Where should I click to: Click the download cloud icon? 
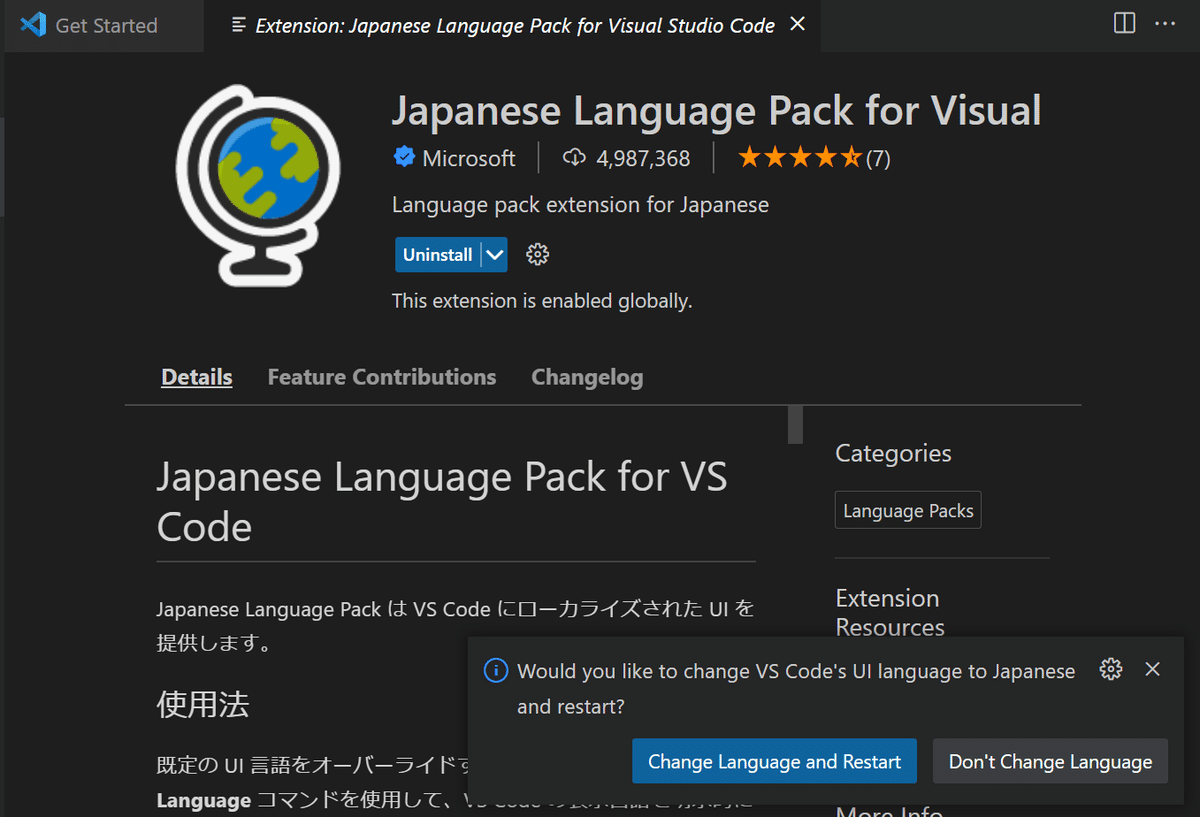[x=574, y=158]
